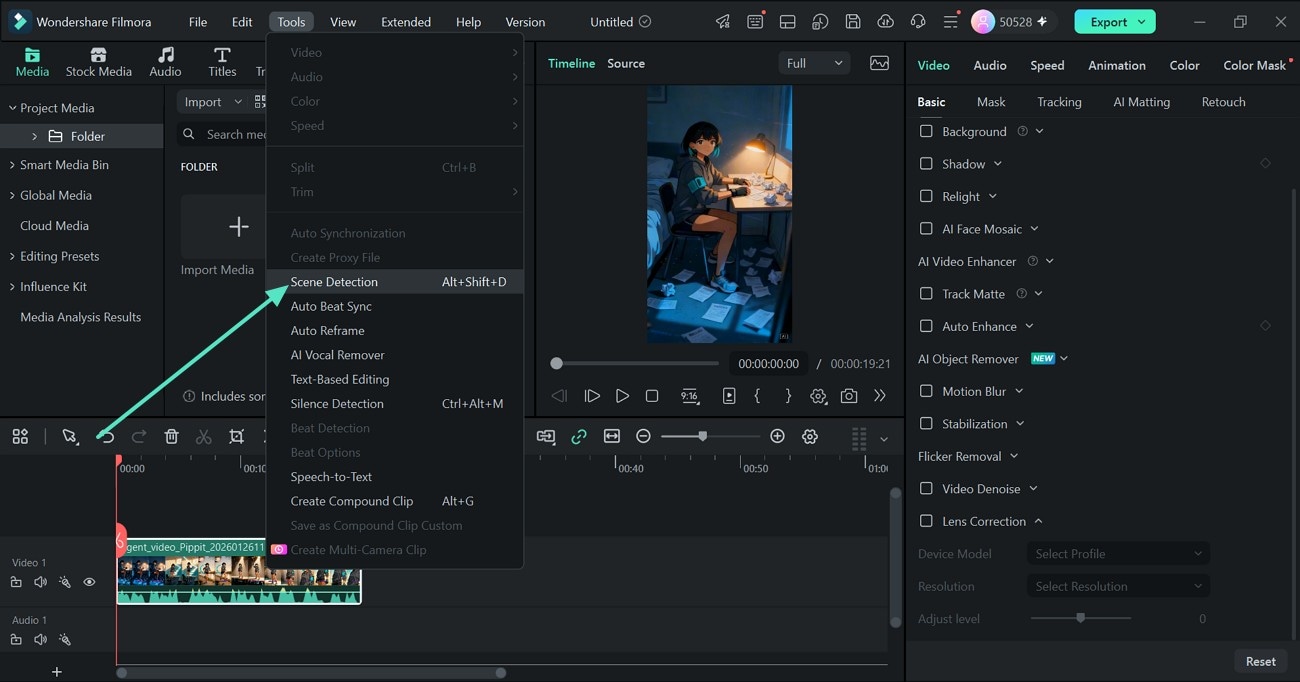Enable the Stabilization checkbox
Viewport: 1300px width, 682px height.
(926, 424)
